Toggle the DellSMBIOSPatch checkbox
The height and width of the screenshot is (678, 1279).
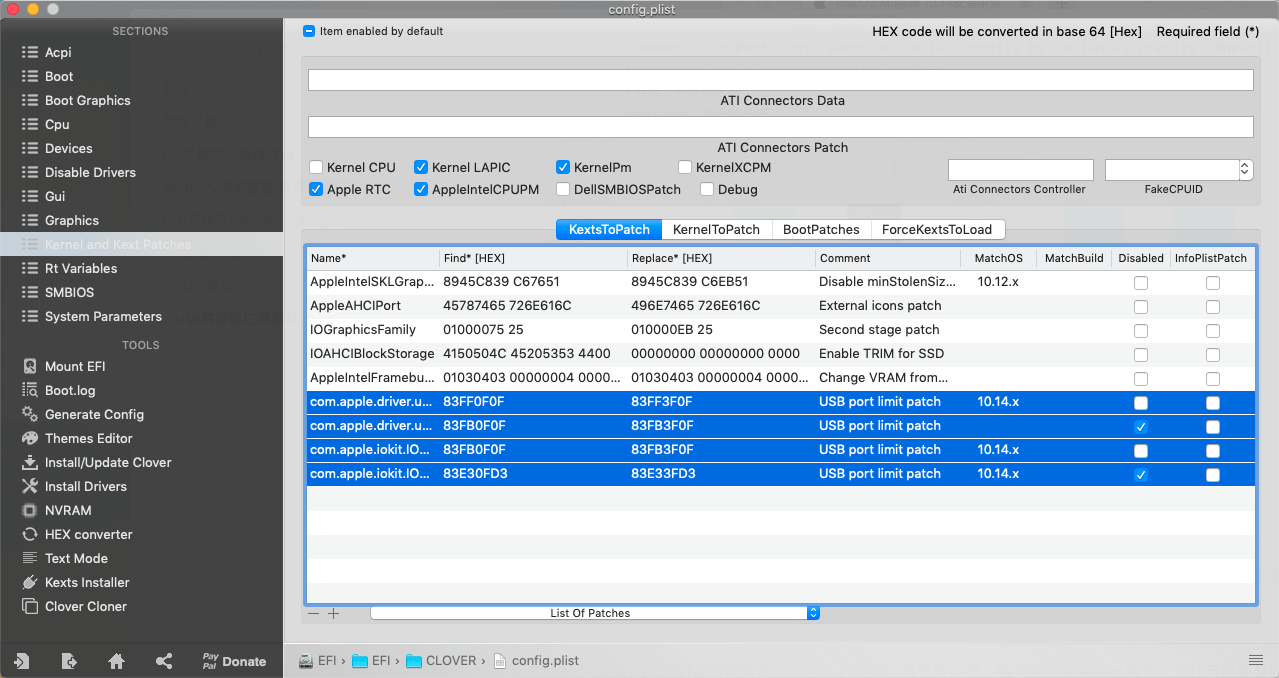[564, 189]
